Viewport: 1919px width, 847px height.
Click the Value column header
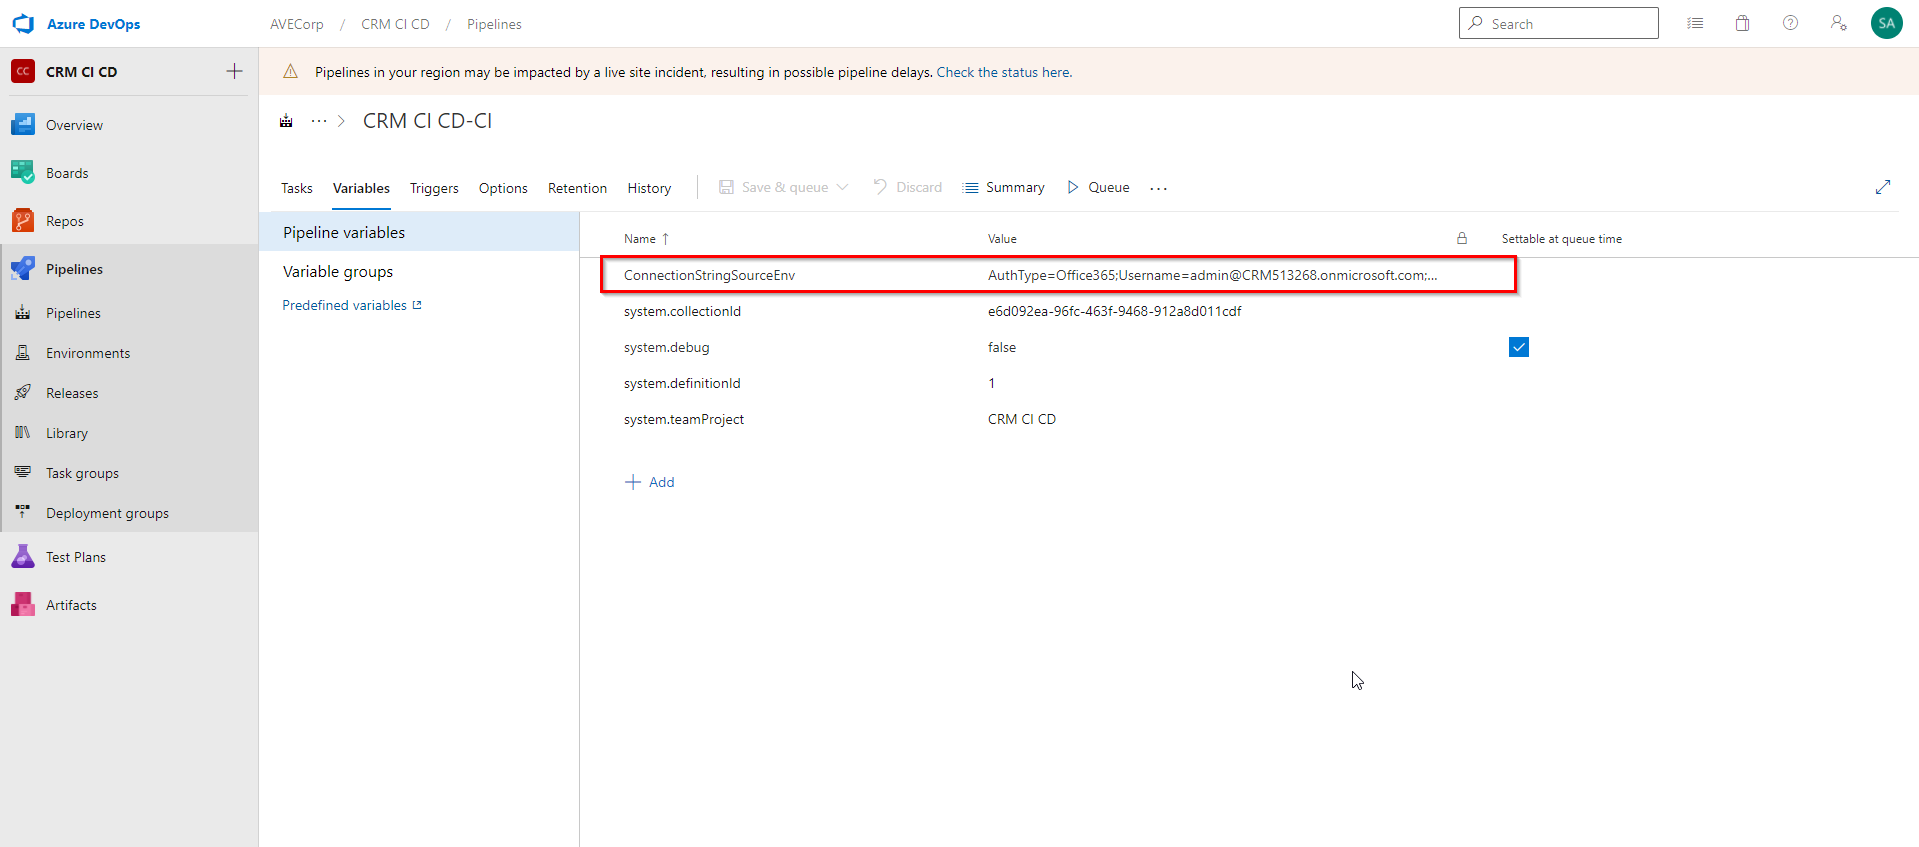pyautogui.click(x=1002, y=239)
